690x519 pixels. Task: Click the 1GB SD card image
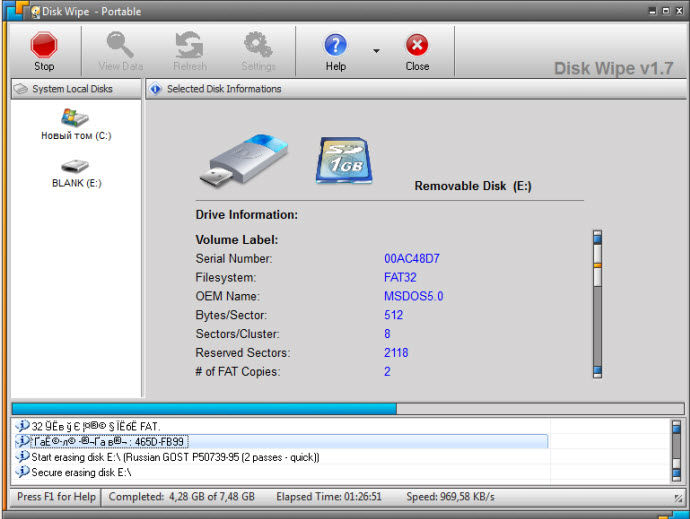(344, 160)
